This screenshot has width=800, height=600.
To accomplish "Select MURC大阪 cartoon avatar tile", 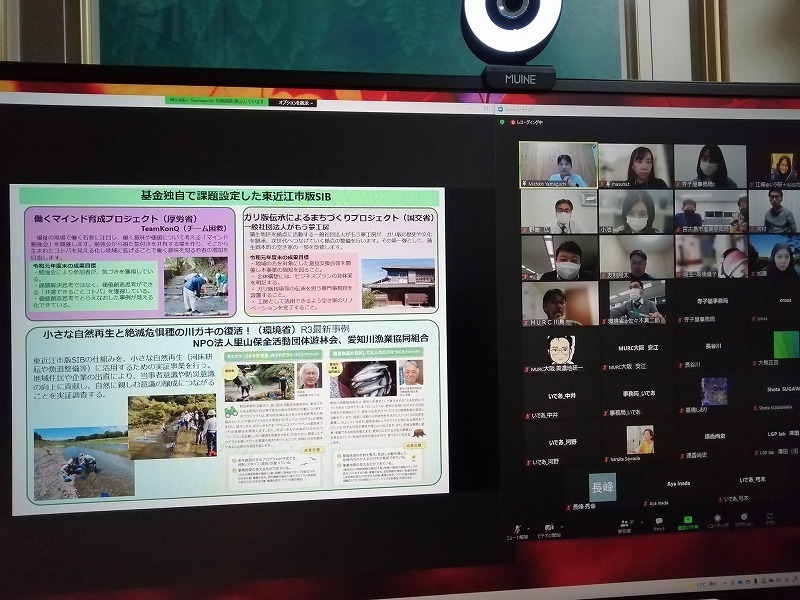I will tap(560, 349).
